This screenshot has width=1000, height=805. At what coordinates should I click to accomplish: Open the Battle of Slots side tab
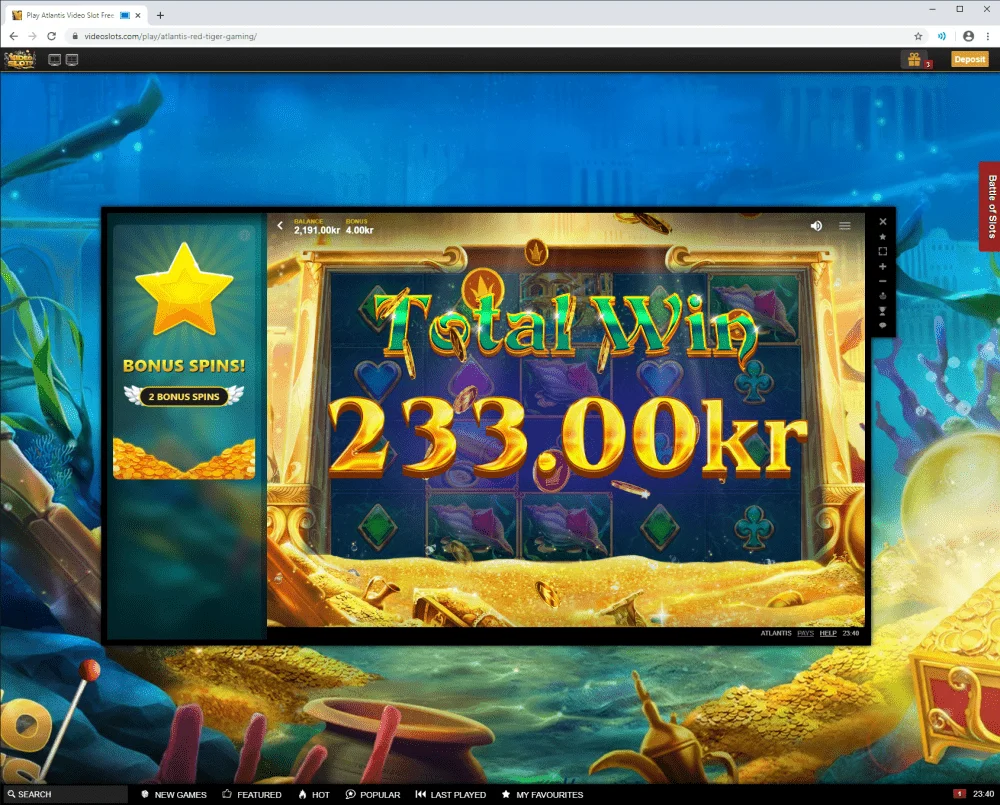pyautogui.click(x=991, y=206)
